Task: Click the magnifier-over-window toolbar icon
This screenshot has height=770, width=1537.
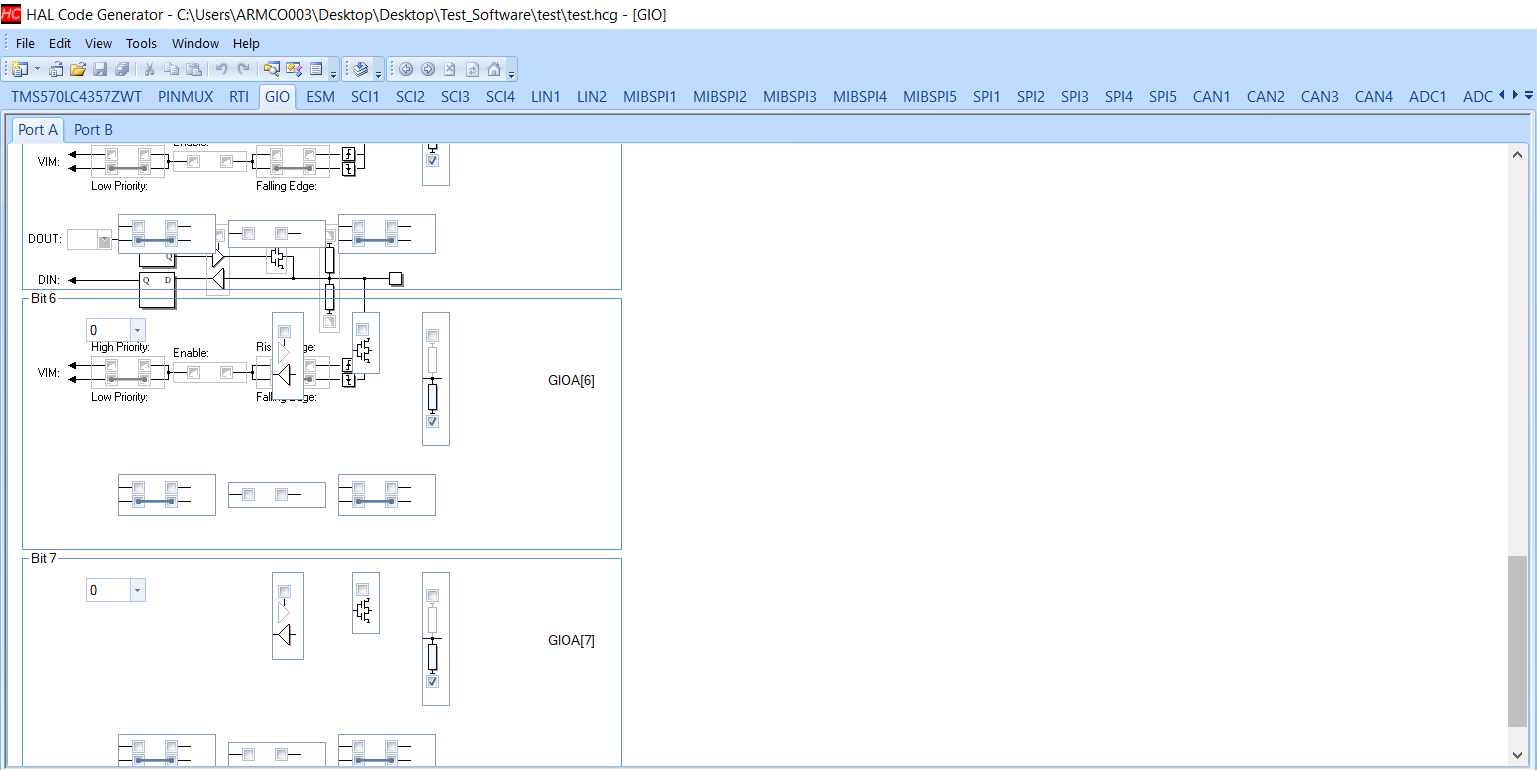Action: tap(271, 69)
